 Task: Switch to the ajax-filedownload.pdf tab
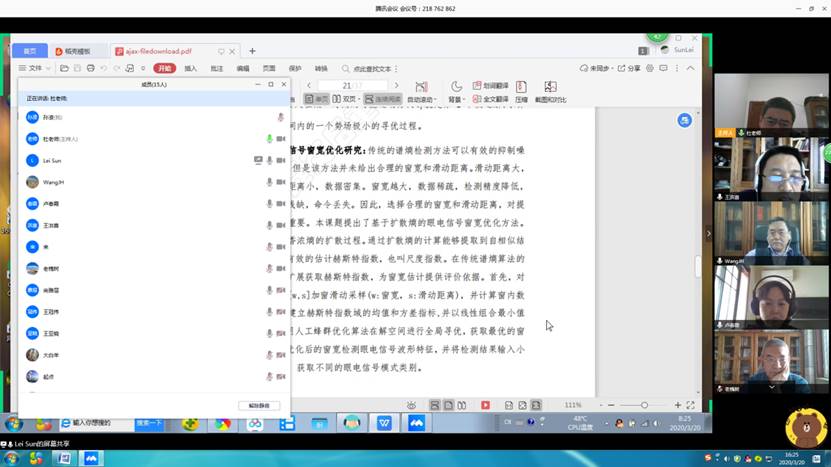[x=166, y=51]
